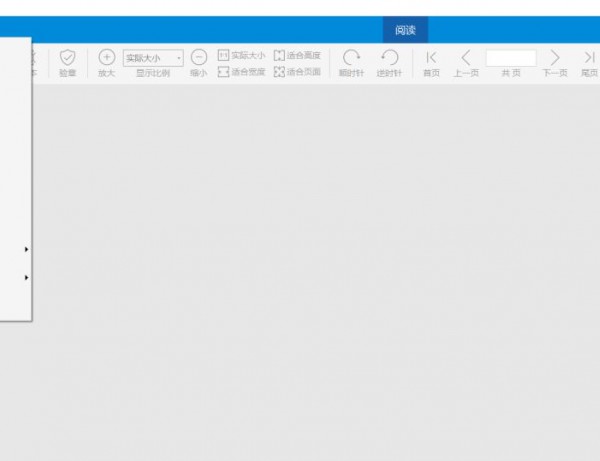Click the partially hidden toolbar icon beside 验章
The image size is (600, 461).
pos(33,60)
